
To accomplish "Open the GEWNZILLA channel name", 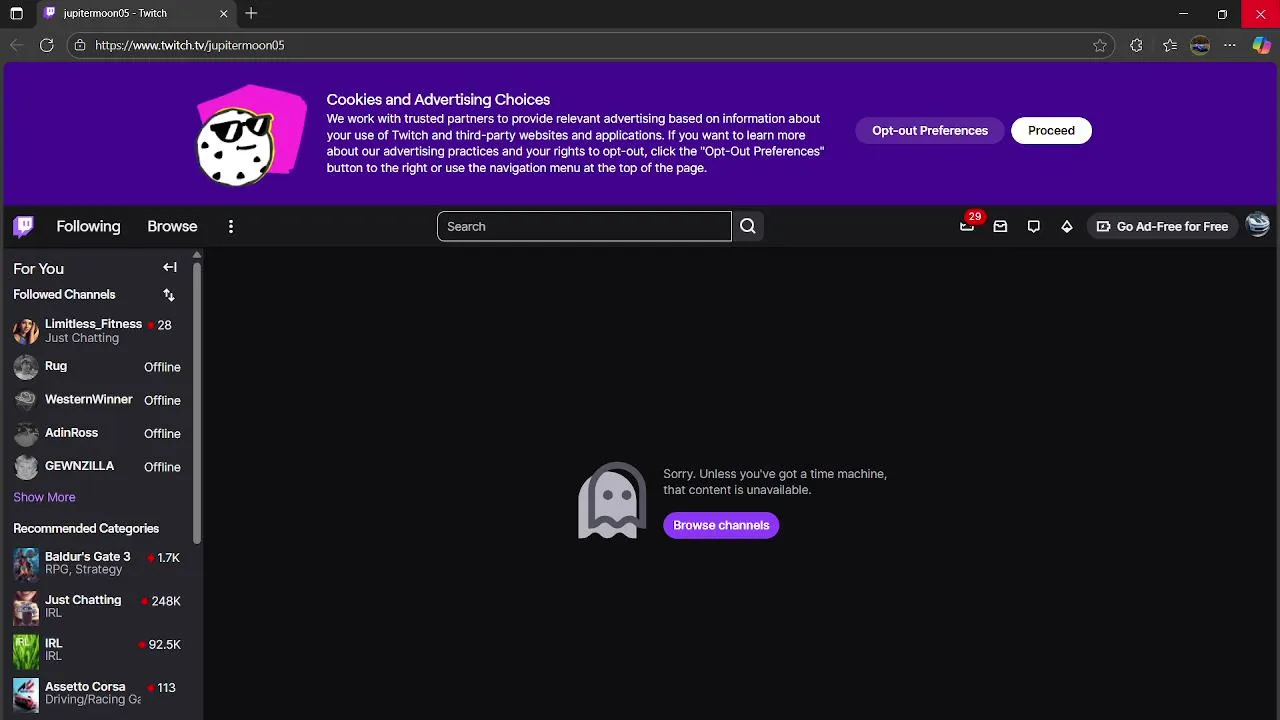I will pyautogui.click(x=79, y=466).
